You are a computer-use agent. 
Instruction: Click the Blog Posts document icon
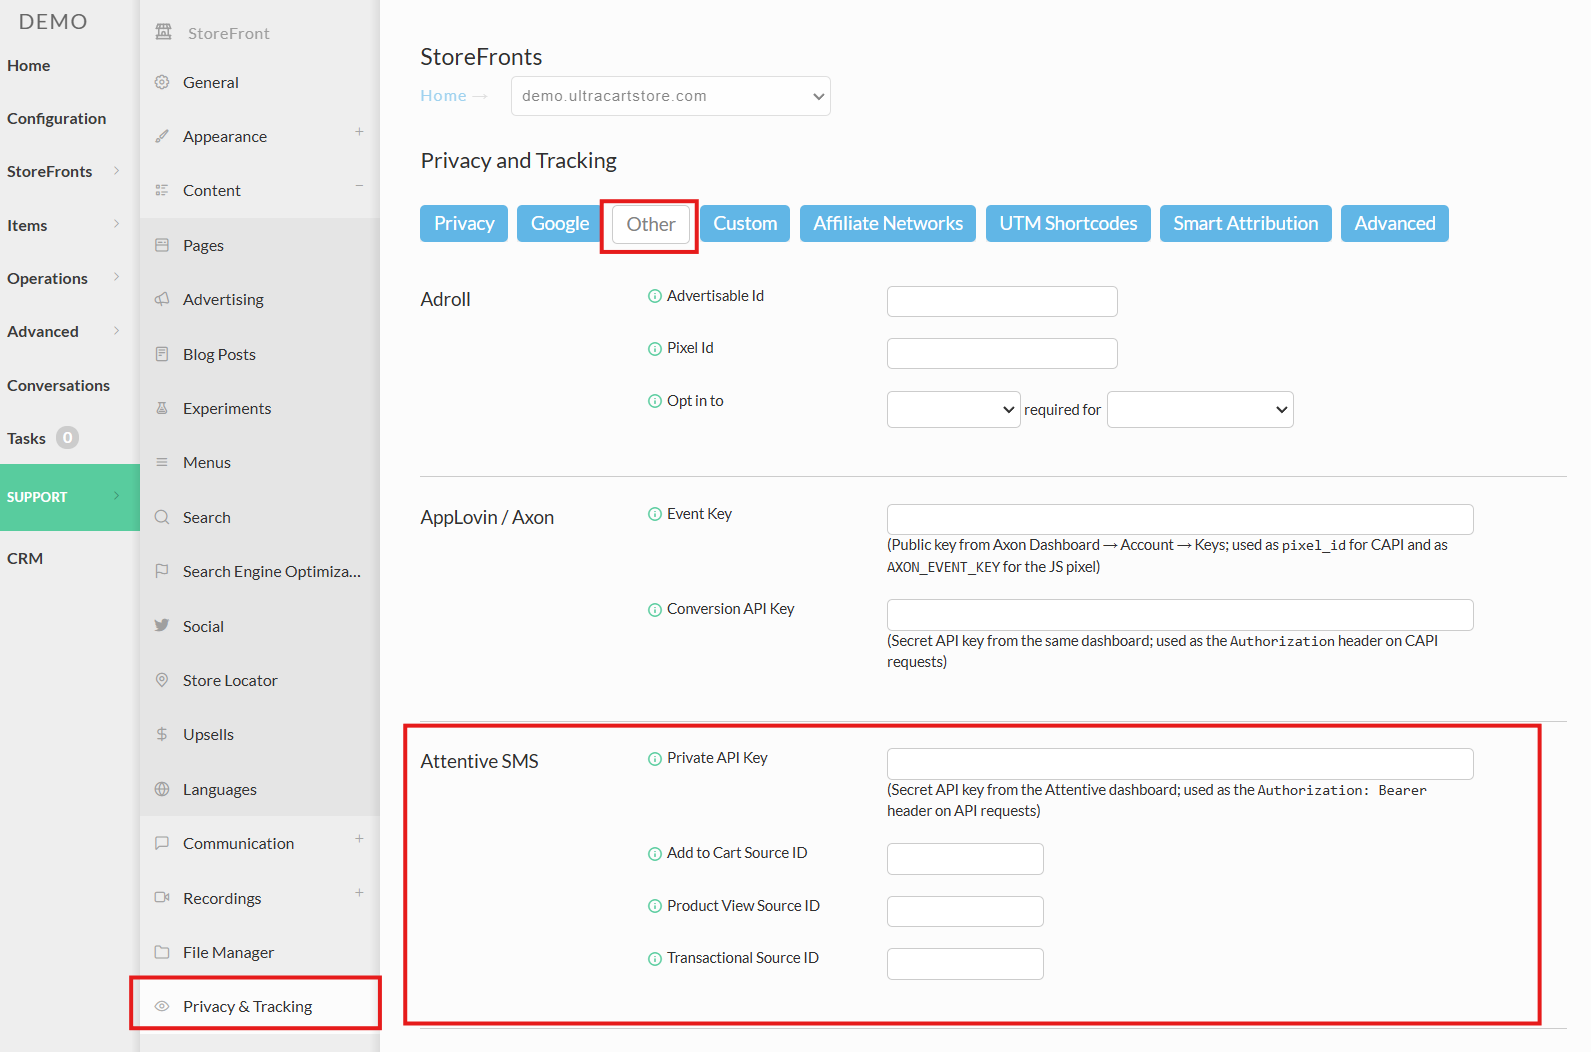(x=162, y=354)
